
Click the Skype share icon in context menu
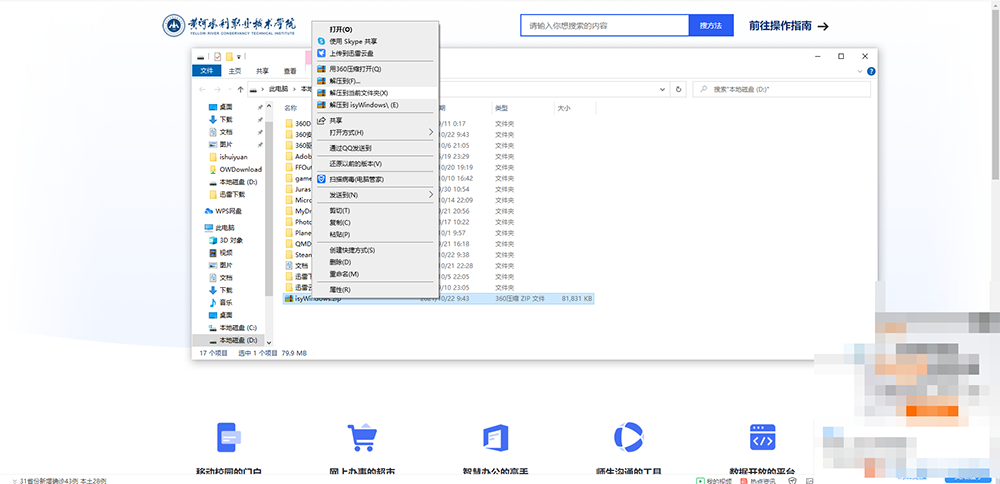tap(321, 41)
